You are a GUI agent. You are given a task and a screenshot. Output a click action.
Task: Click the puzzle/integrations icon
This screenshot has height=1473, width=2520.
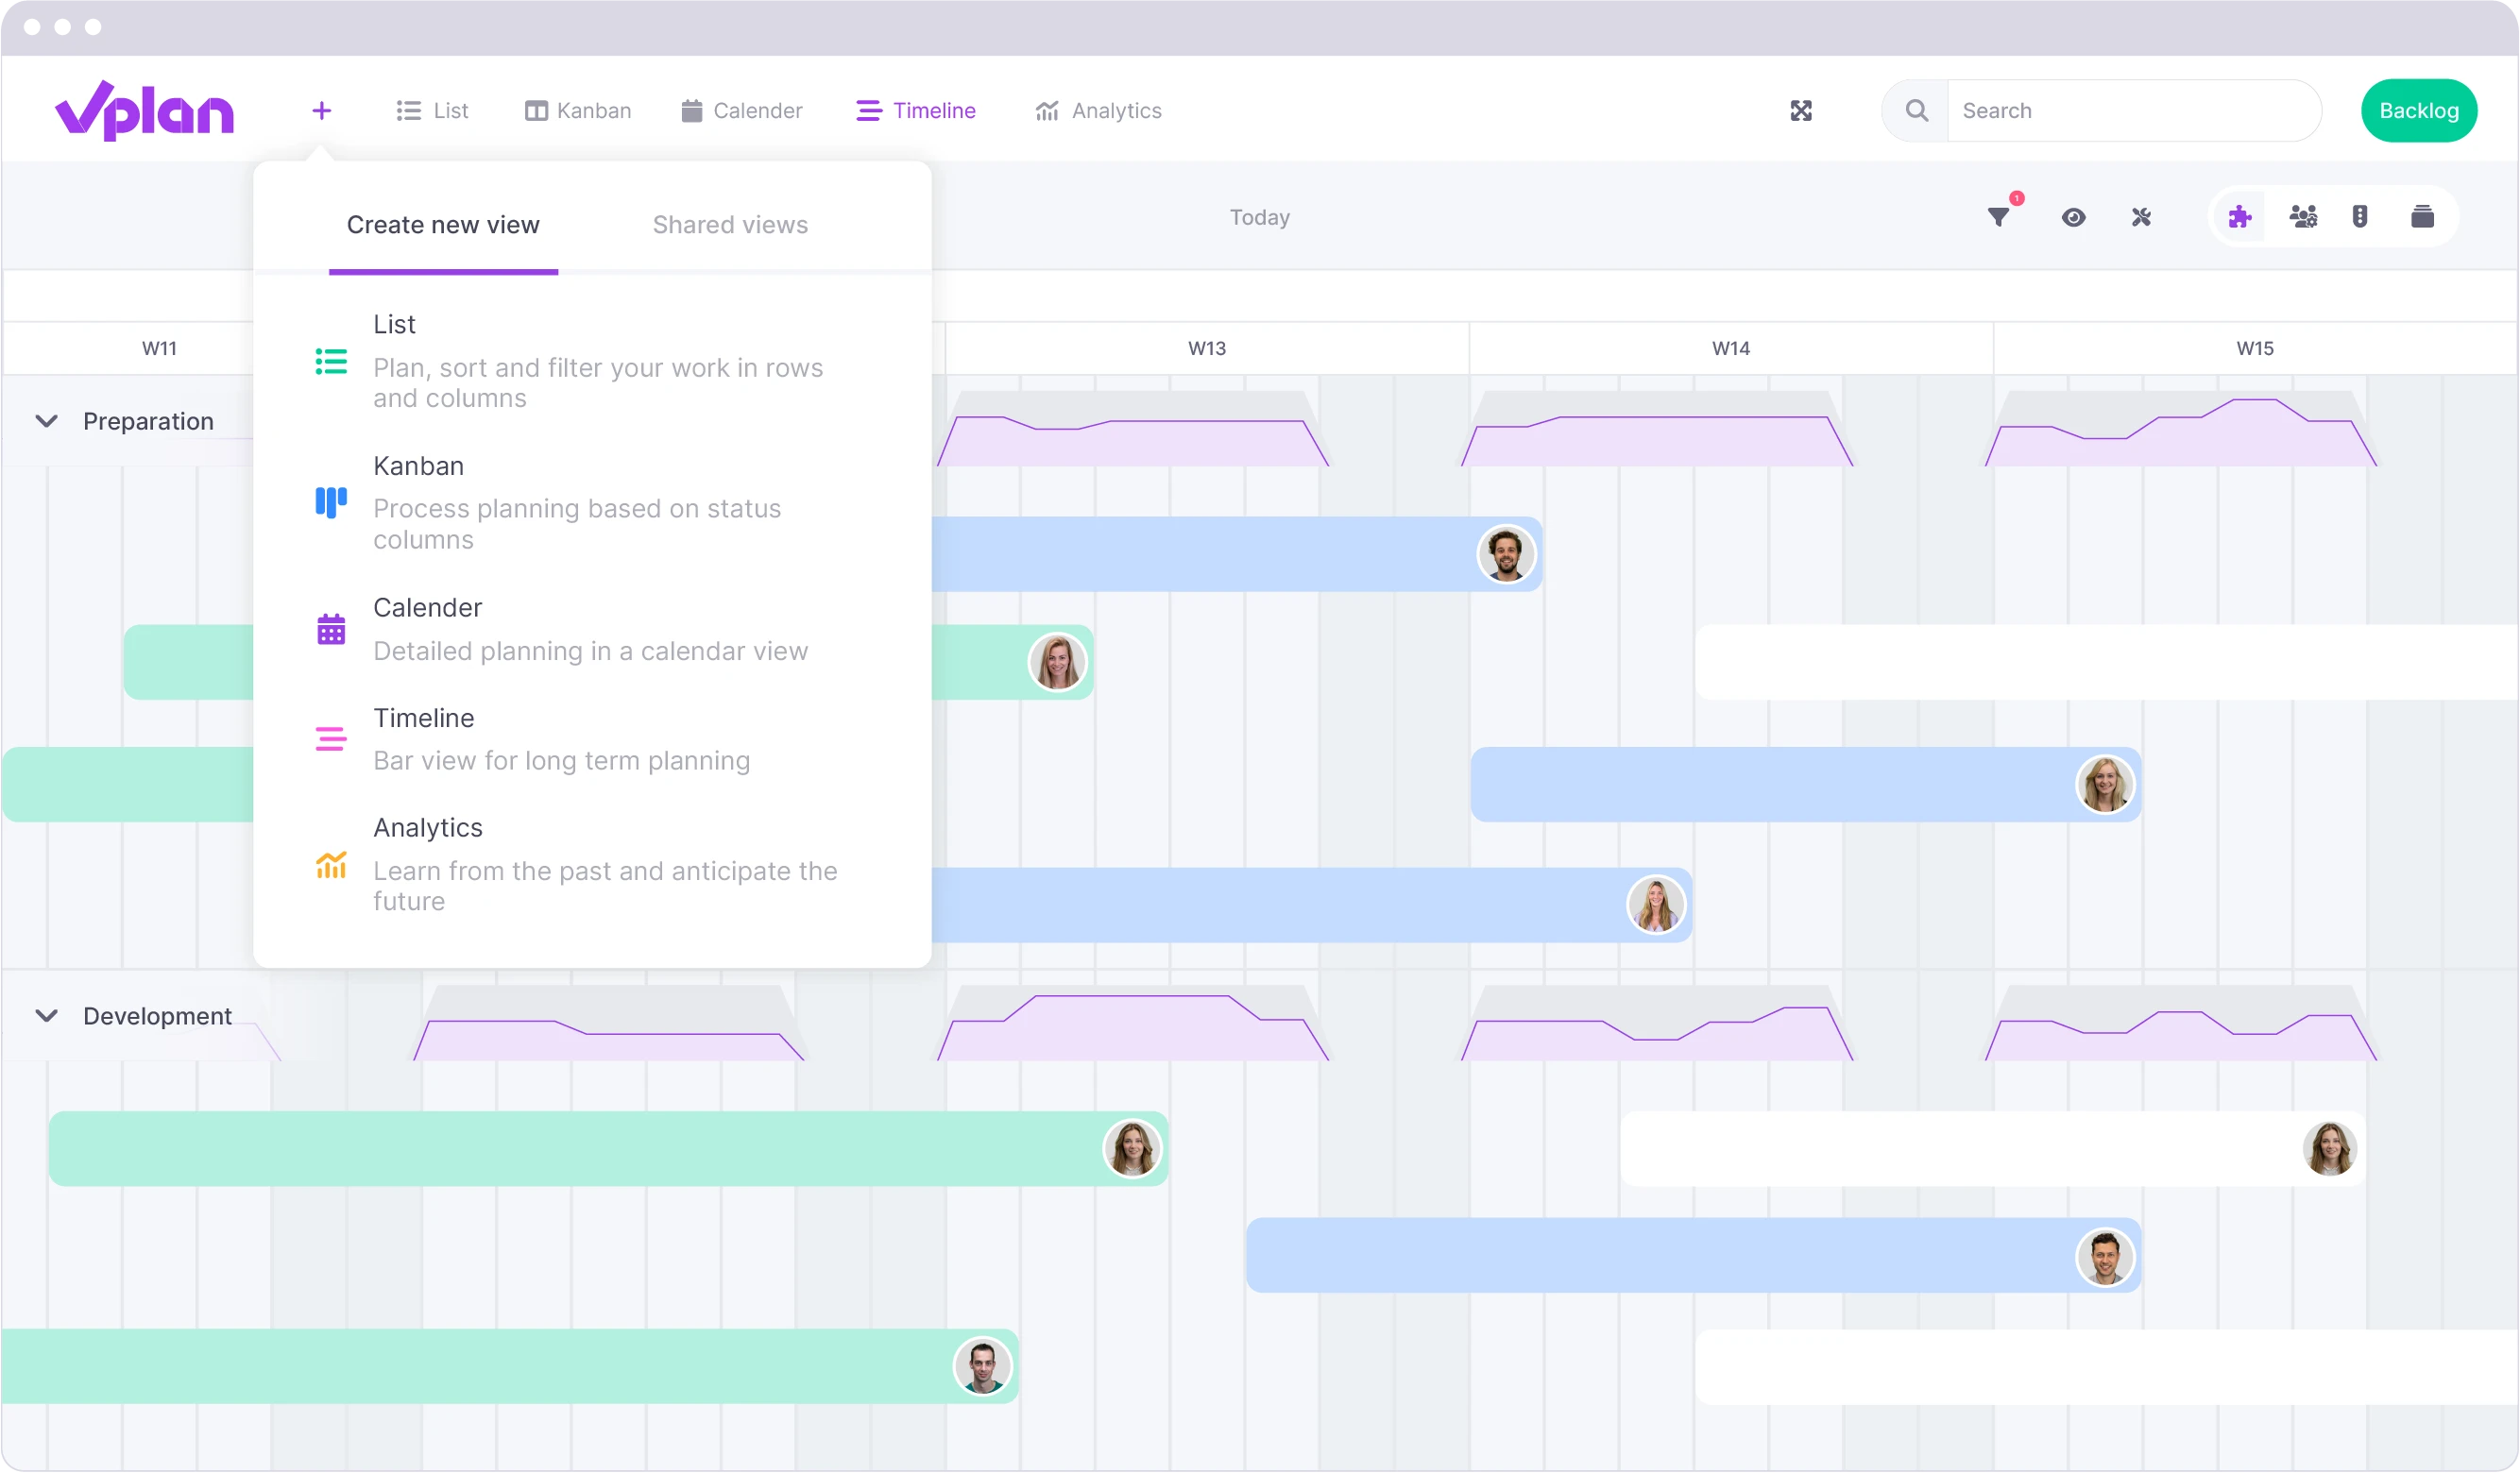[x=2241, y=215]
